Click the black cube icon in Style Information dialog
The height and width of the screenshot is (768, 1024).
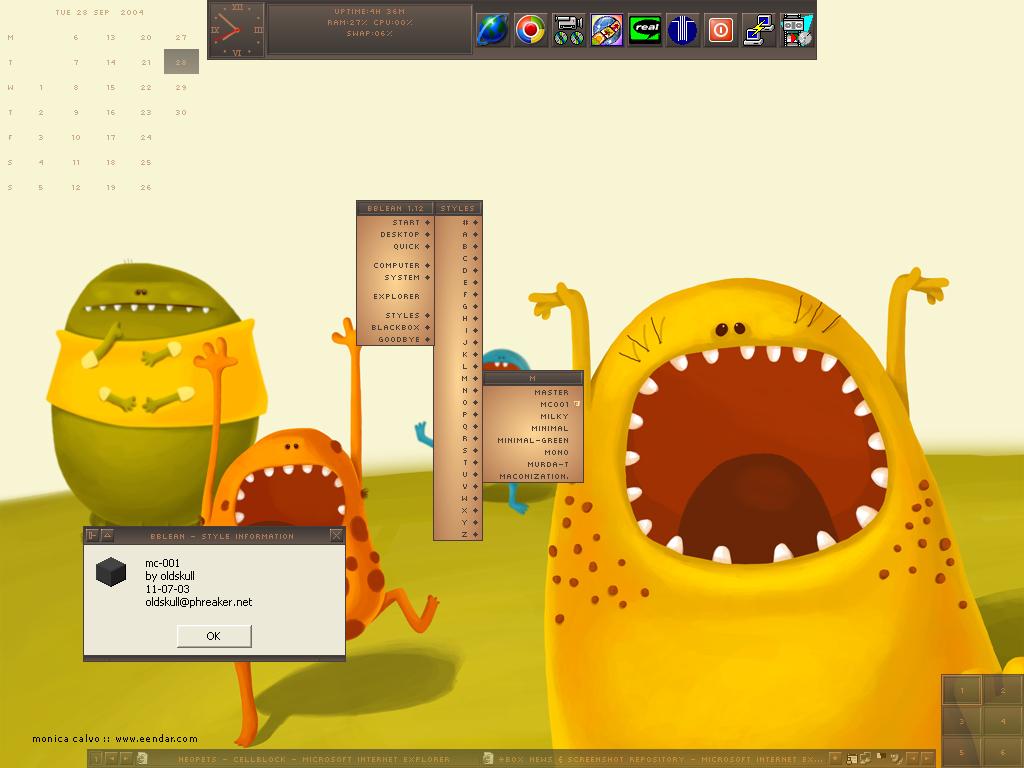click(111, 572)
